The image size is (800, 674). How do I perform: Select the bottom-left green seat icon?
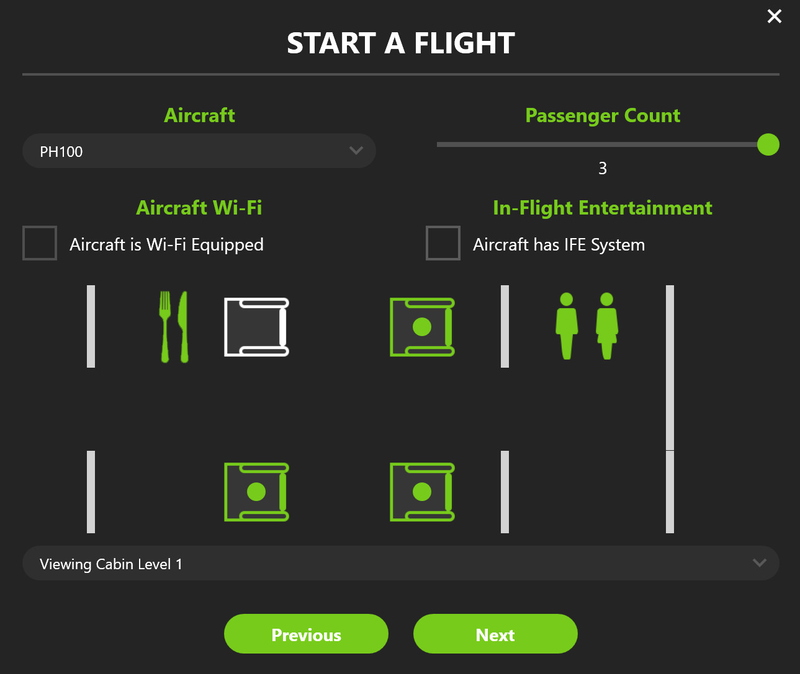pos(258,490)
